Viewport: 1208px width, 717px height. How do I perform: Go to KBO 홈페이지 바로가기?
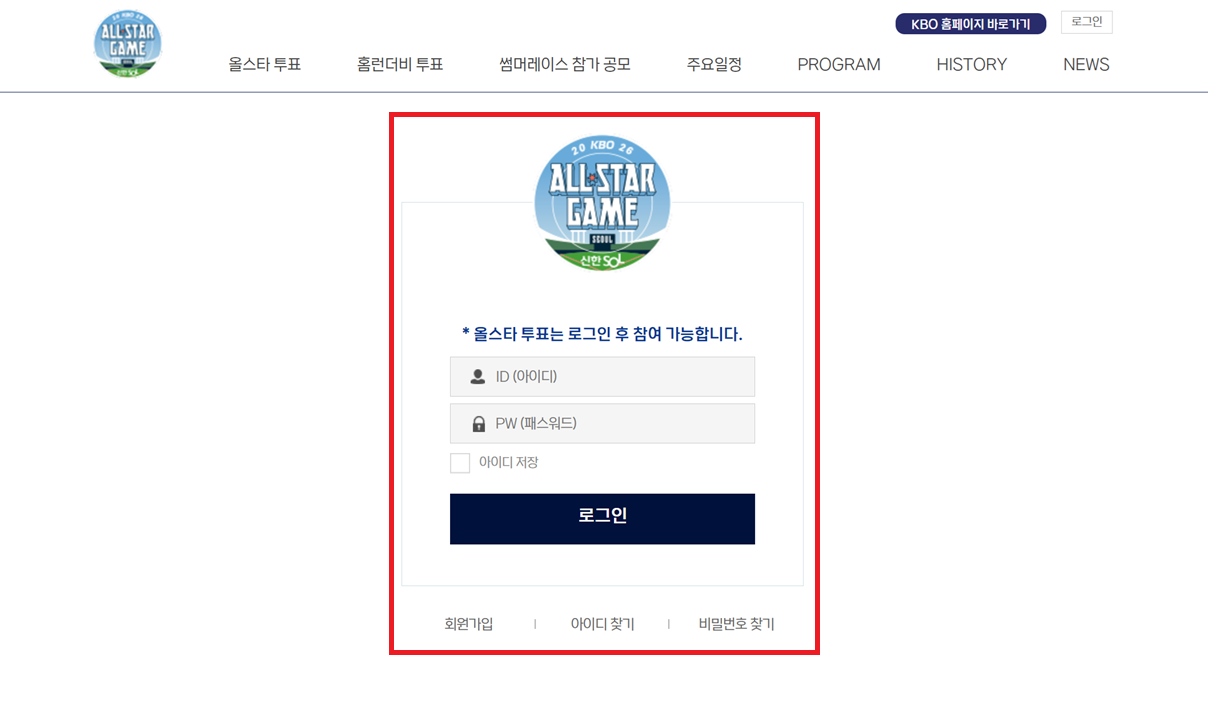tap(970, 24)
